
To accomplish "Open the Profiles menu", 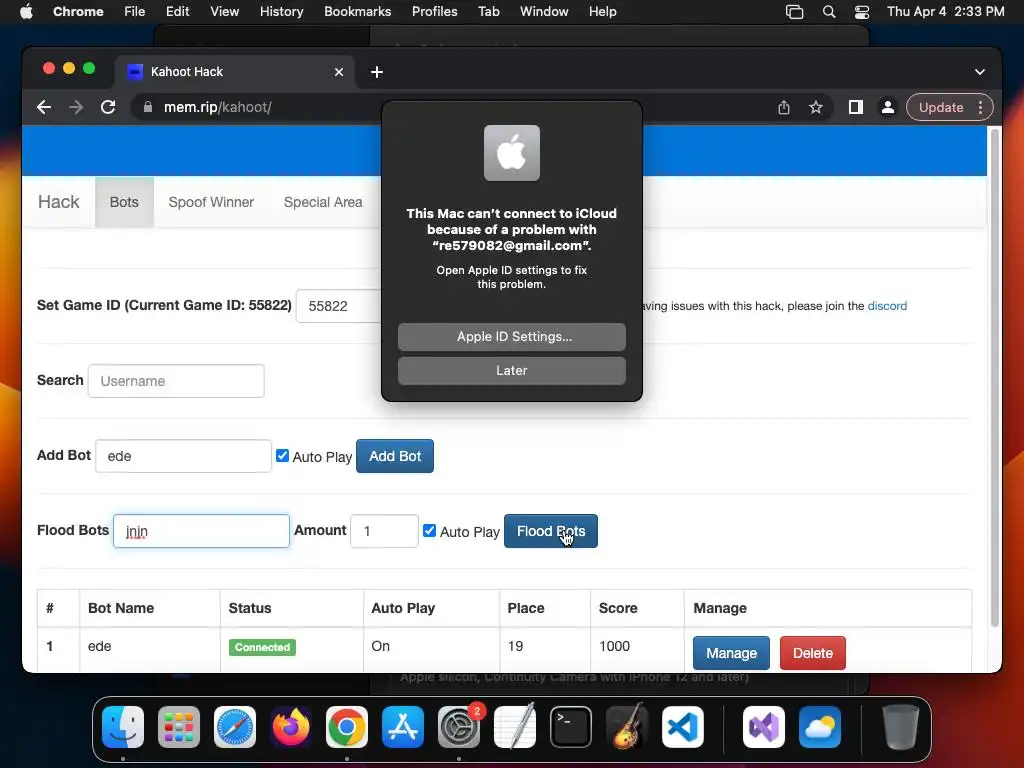I will pos(434,12).
